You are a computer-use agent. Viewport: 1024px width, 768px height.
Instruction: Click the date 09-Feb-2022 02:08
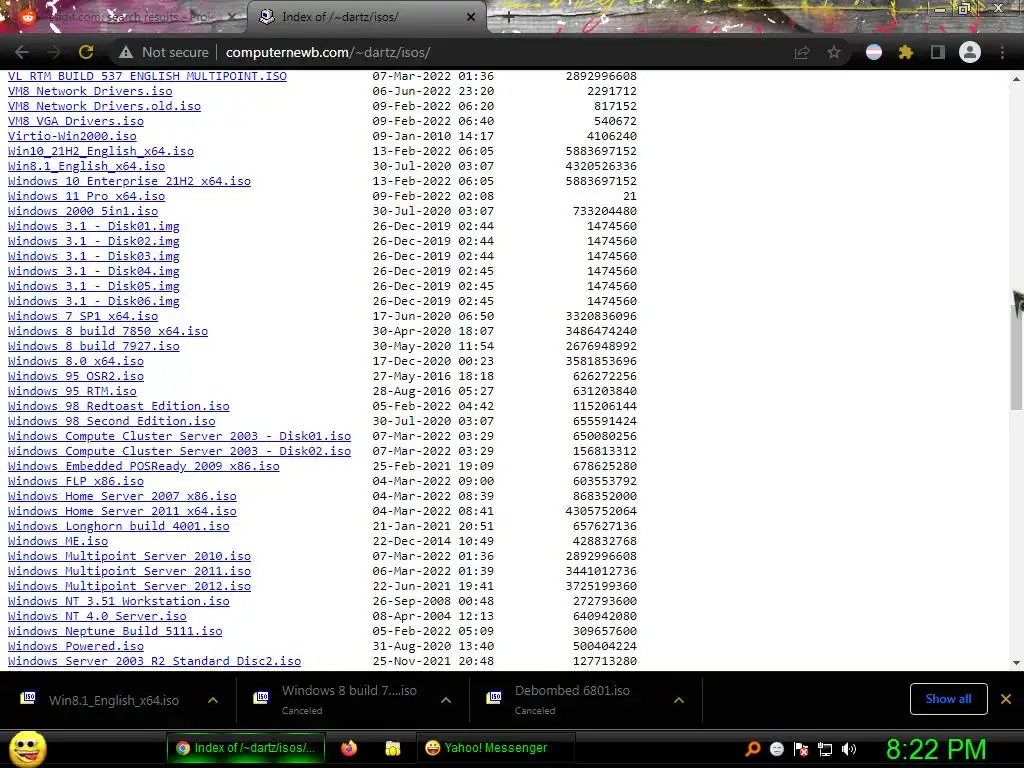pyautogui.click(x=433, y=196)
